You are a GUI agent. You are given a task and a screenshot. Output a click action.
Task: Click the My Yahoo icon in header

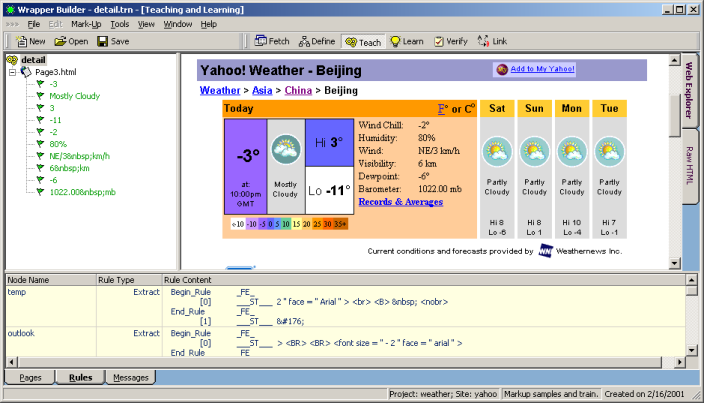coord(502,69)
